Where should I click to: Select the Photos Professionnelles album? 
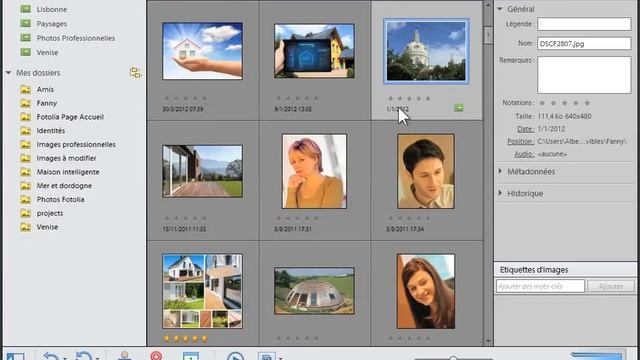click(x=76, y=38)
